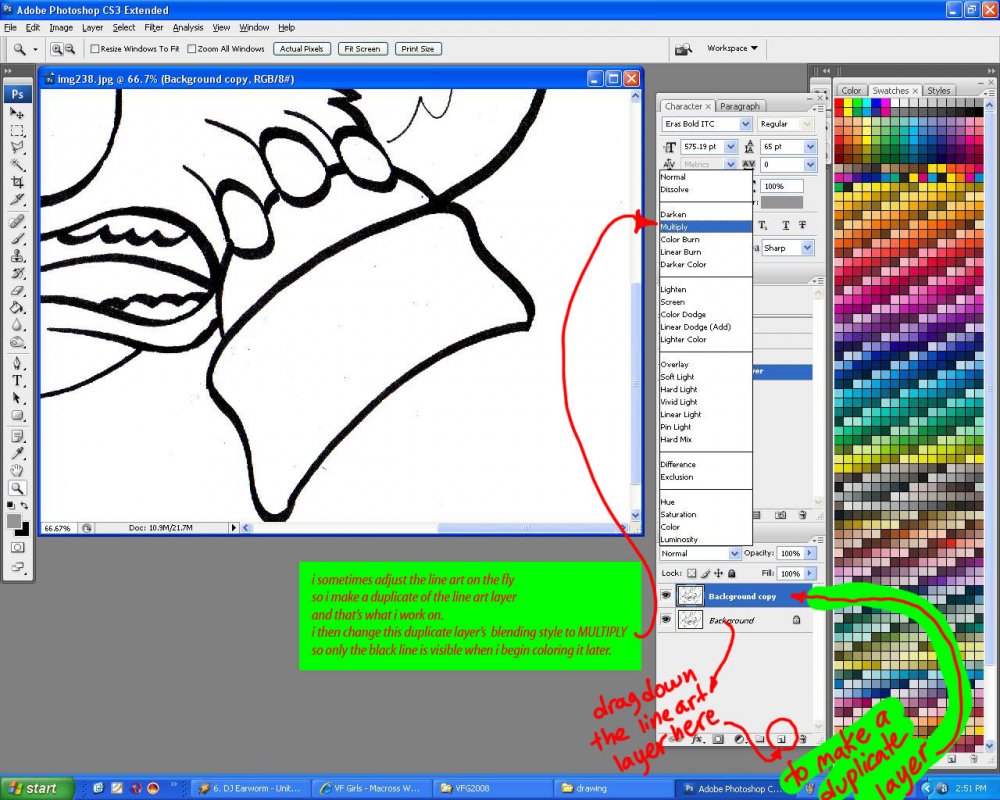The image size is (1000, 800).
Task: Select the Healing Brush tool
Action: pos(17,221)
